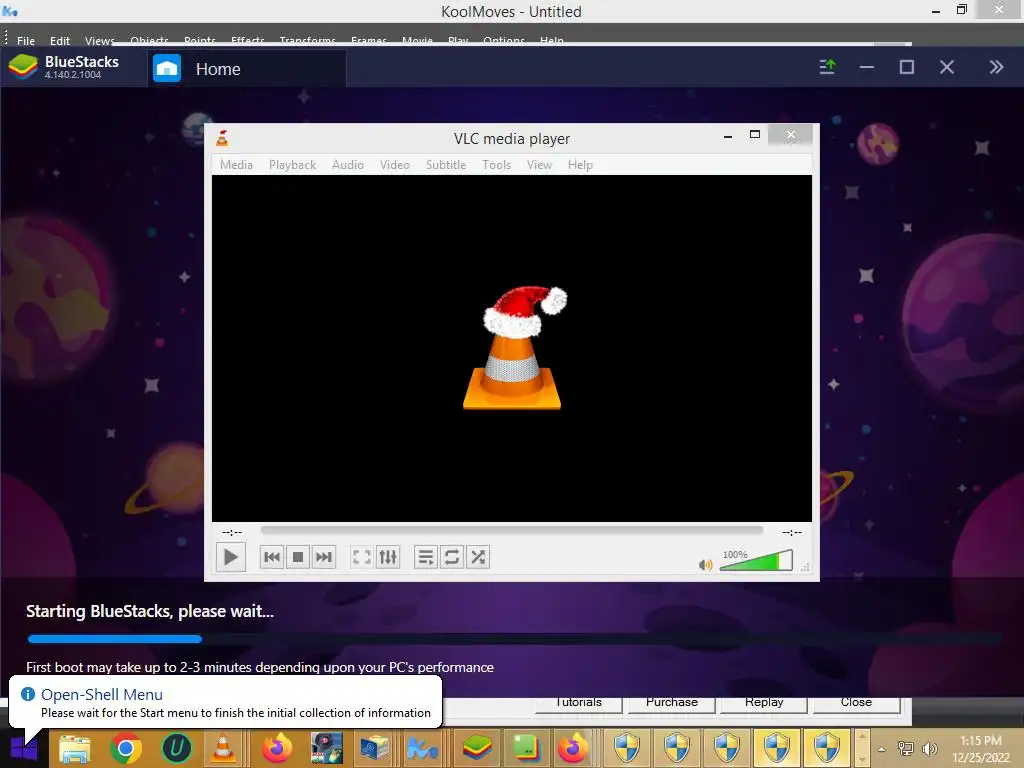The image size is (1024, 768).
Task: Click taskbar overflow scroll down arrow
Action: 862,760
